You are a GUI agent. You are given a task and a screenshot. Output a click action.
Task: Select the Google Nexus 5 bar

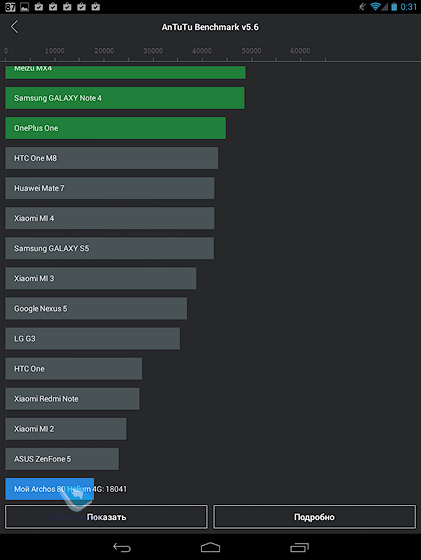coord(96,308)
